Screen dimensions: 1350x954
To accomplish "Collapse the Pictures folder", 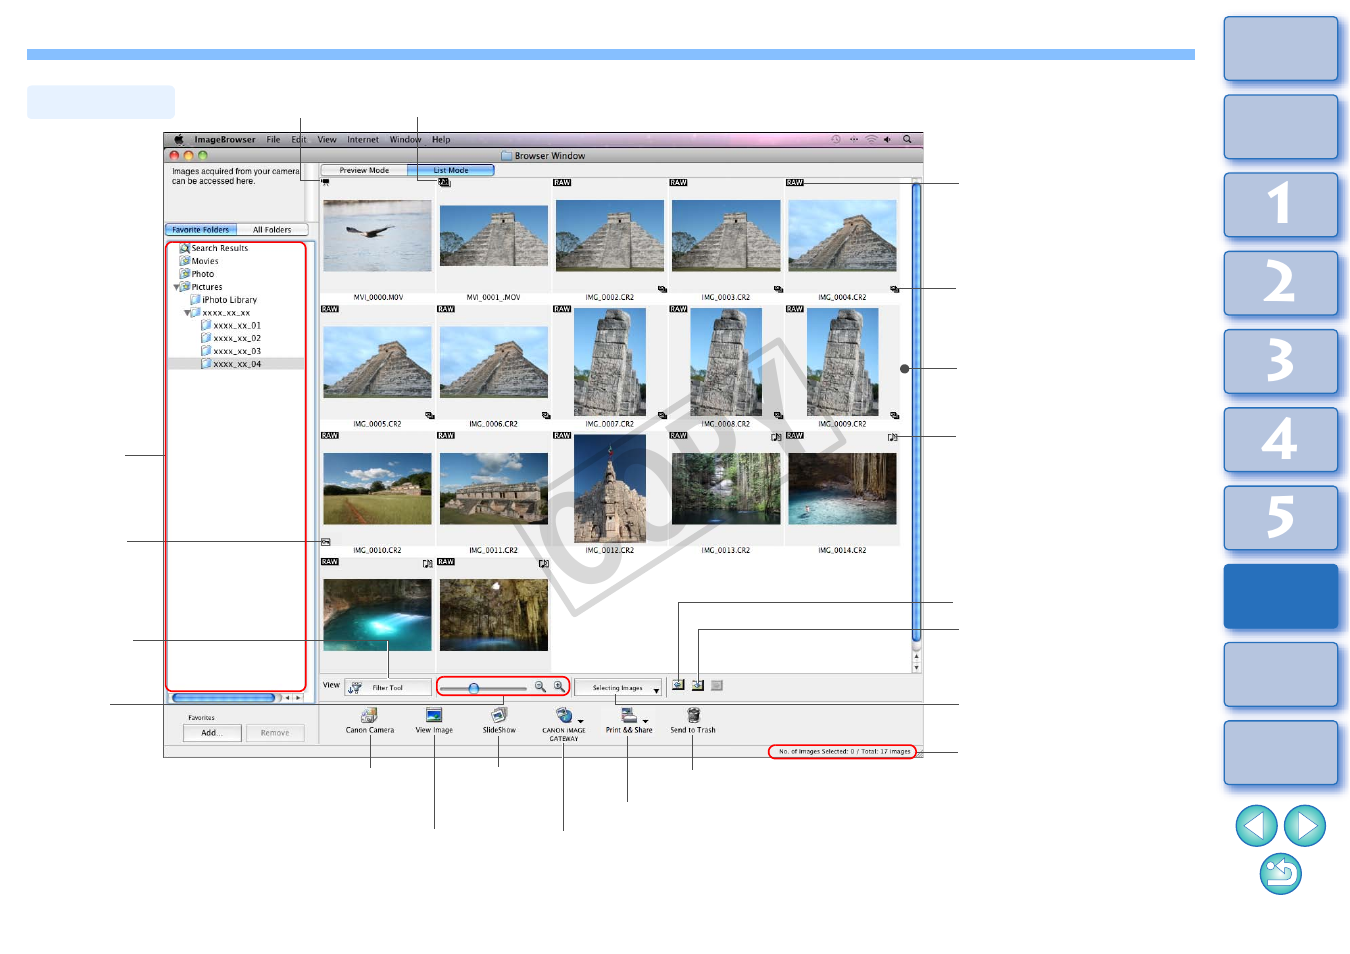I will pyautogui.click(x=176, y=287).
